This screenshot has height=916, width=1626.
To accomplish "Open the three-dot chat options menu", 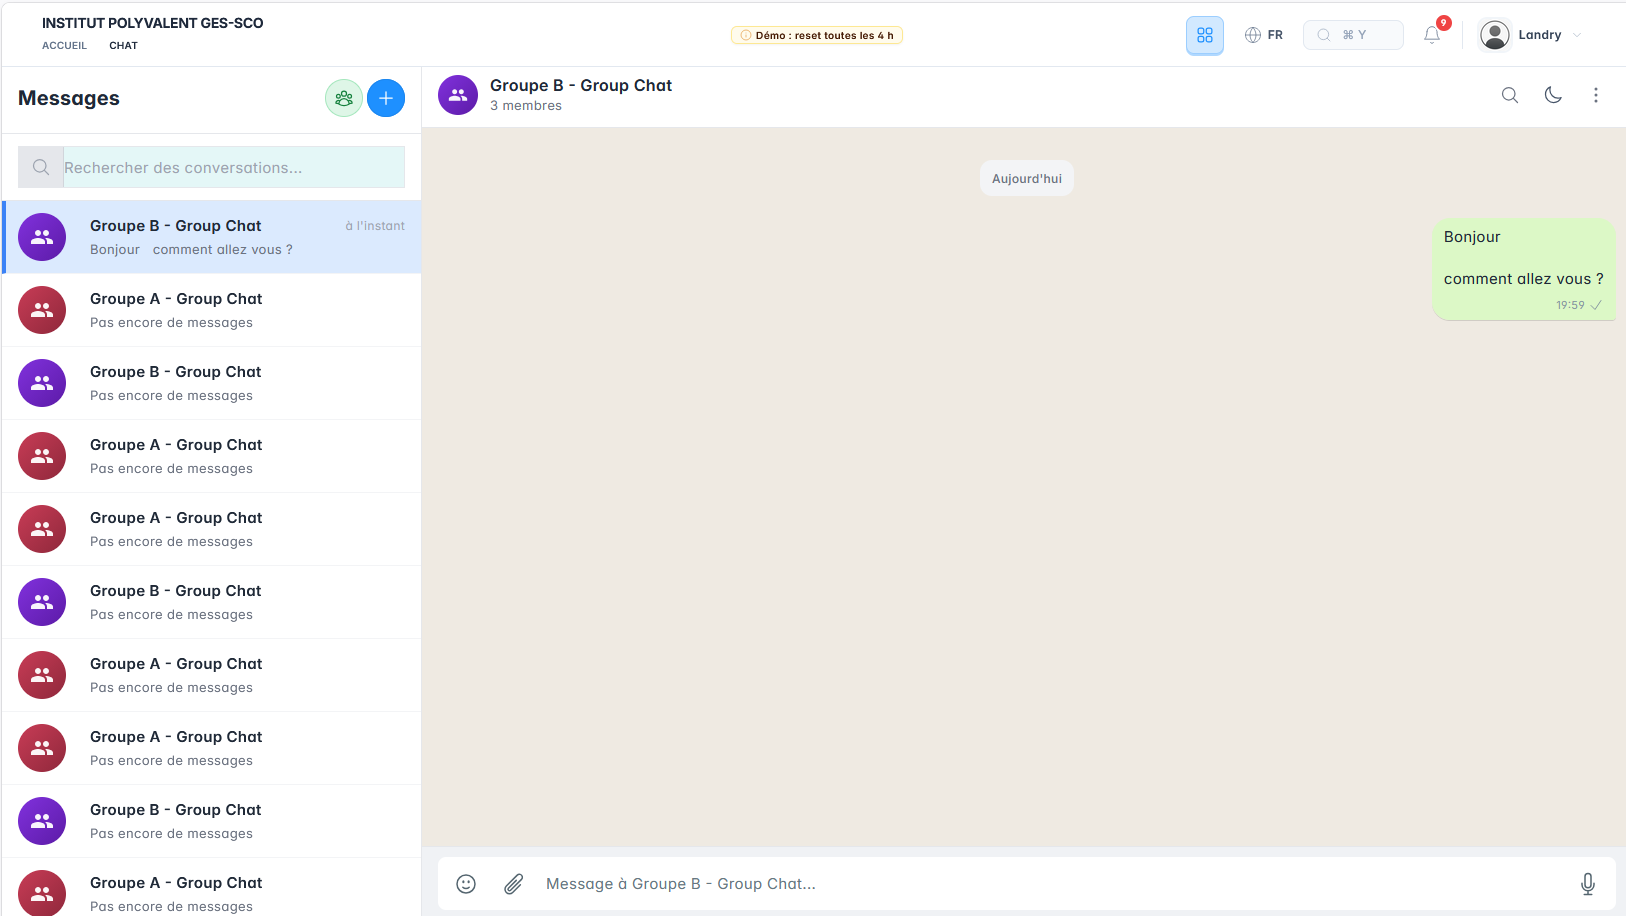I will click(1596, 95).
